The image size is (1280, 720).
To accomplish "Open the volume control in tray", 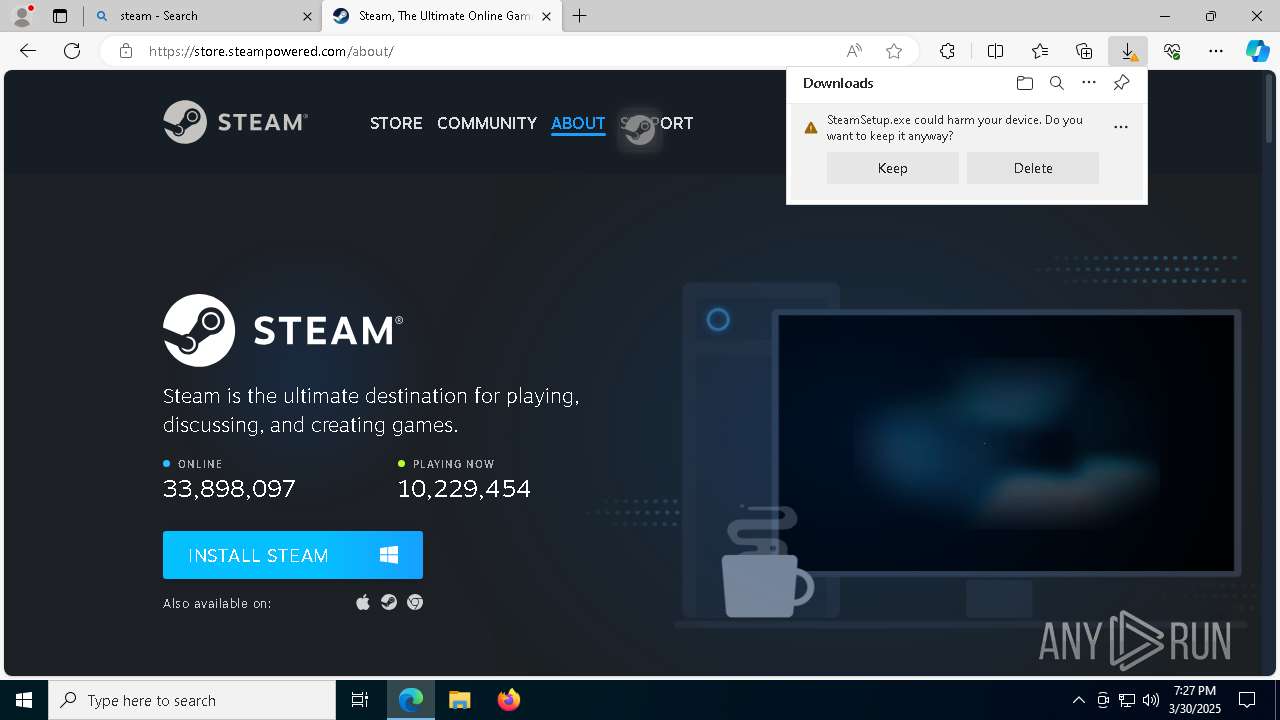I will coord(1150,700).
